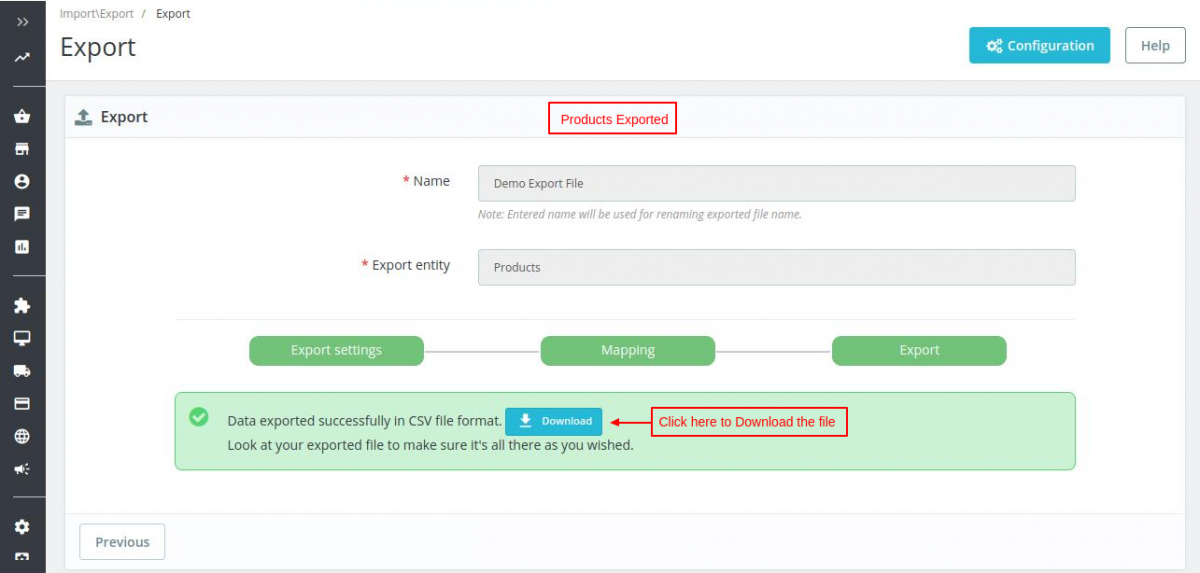Open the Help panel

point(1155,45)
